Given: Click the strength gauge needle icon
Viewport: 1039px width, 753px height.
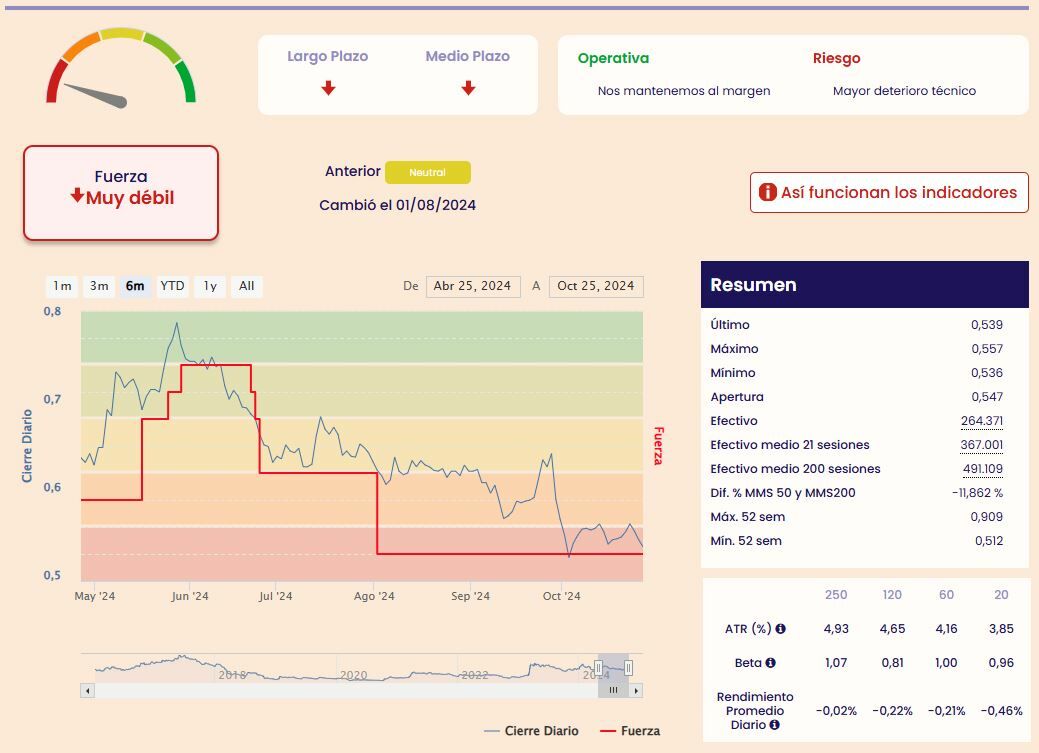Looking at the screenshot, I should (x=95, y=96).
